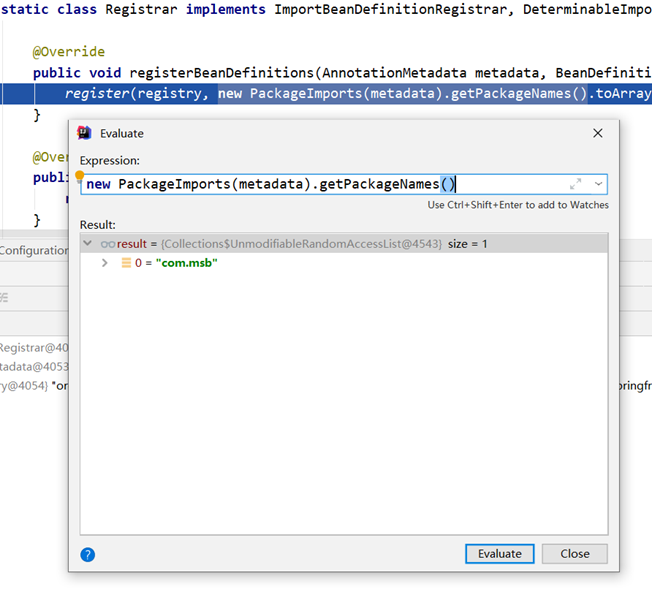The image size is (652, 592).
Task: Click AnnotationMetadata parameter type in editor
Action: pyautogui.click(x=394, y=73)
